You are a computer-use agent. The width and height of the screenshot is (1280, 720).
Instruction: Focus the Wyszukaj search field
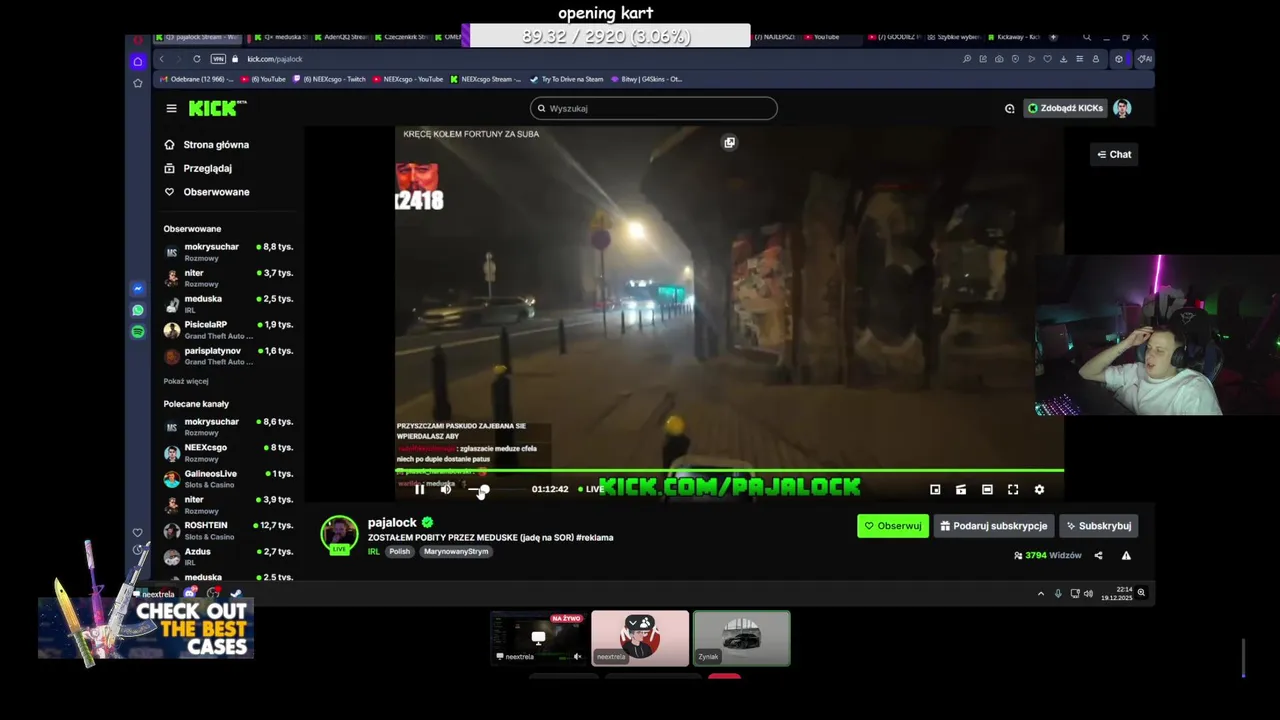653,108
